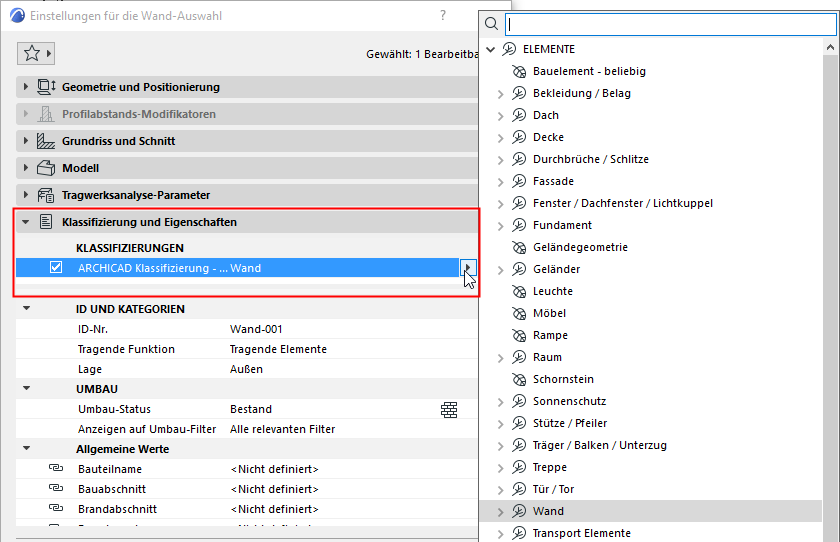Uncheck the ARCHICAD Klassifizierung checkbox
This screenshot has width=840, height=542.
point(56,267)
